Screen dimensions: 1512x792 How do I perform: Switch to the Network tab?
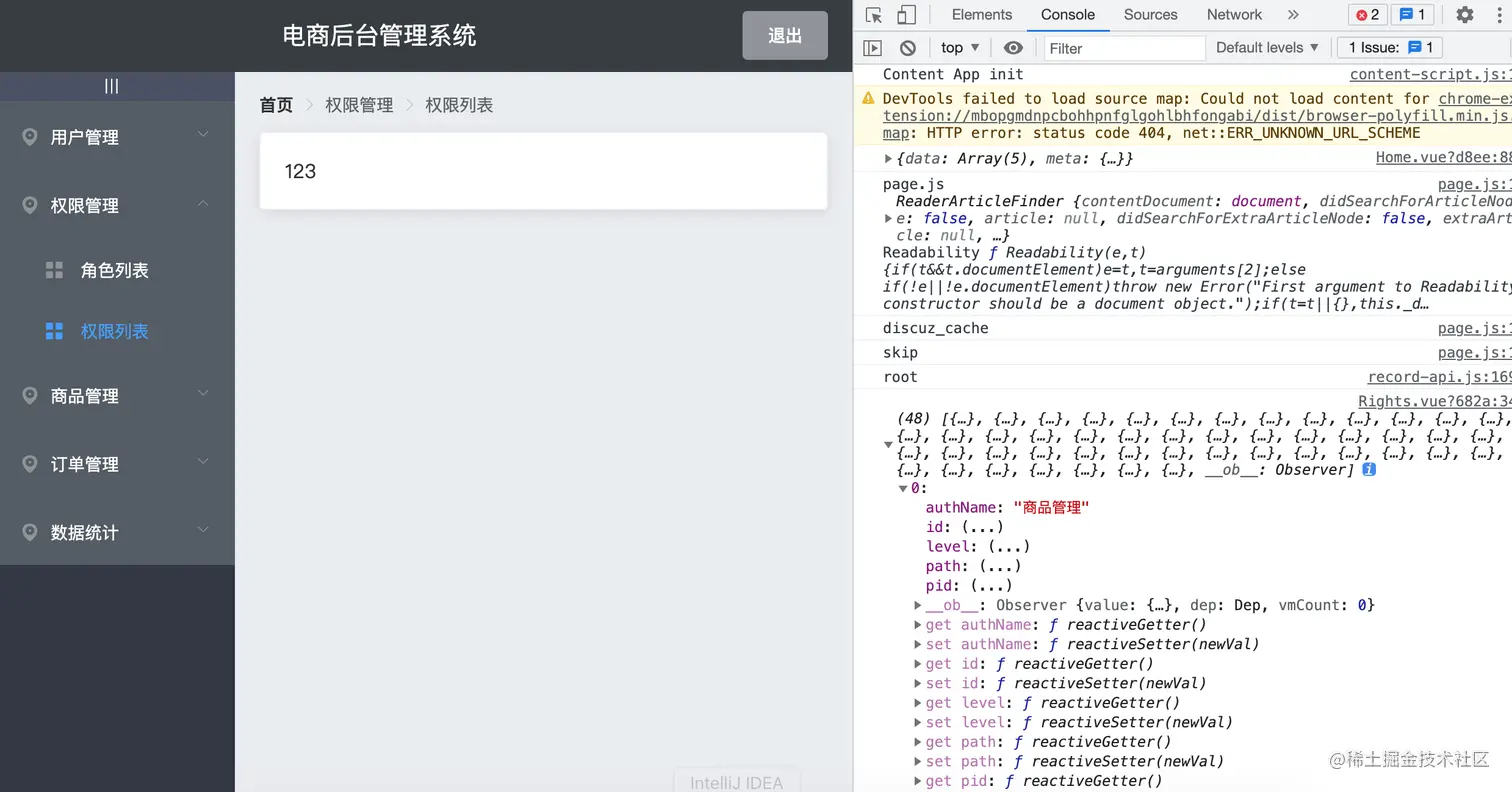1234,15
